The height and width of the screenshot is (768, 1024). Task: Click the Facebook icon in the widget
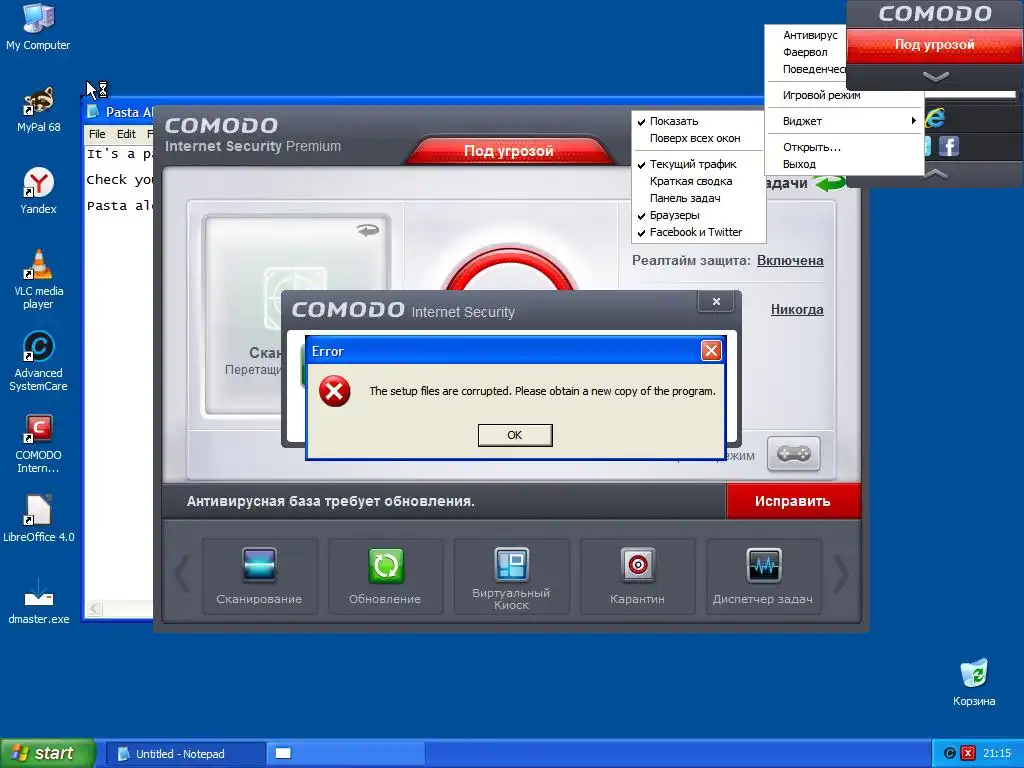[x=949, y=146]
